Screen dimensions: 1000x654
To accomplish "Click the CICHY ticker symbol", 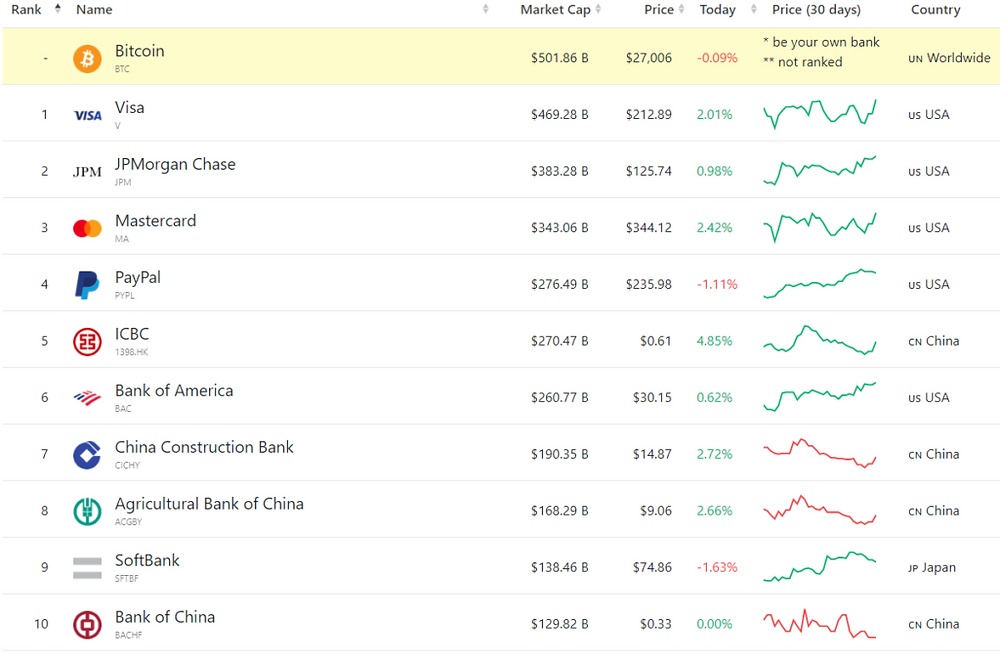I will [x=128, y=465].
